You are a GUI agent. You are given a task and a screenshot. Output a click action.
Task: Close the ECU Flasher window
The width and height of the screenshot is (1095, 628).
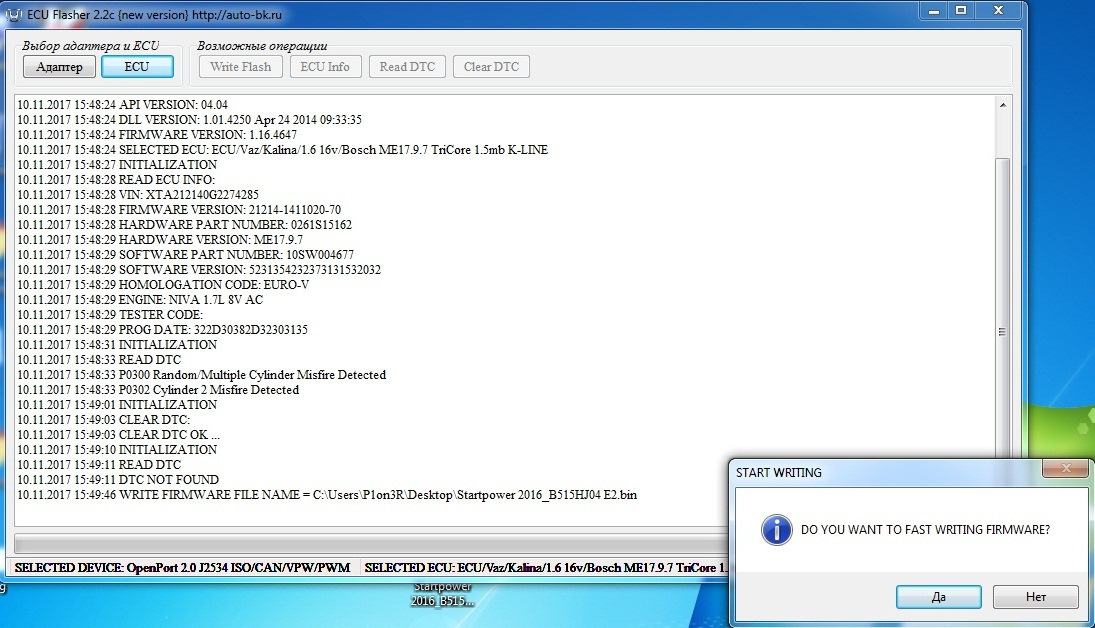pos(999,10)
